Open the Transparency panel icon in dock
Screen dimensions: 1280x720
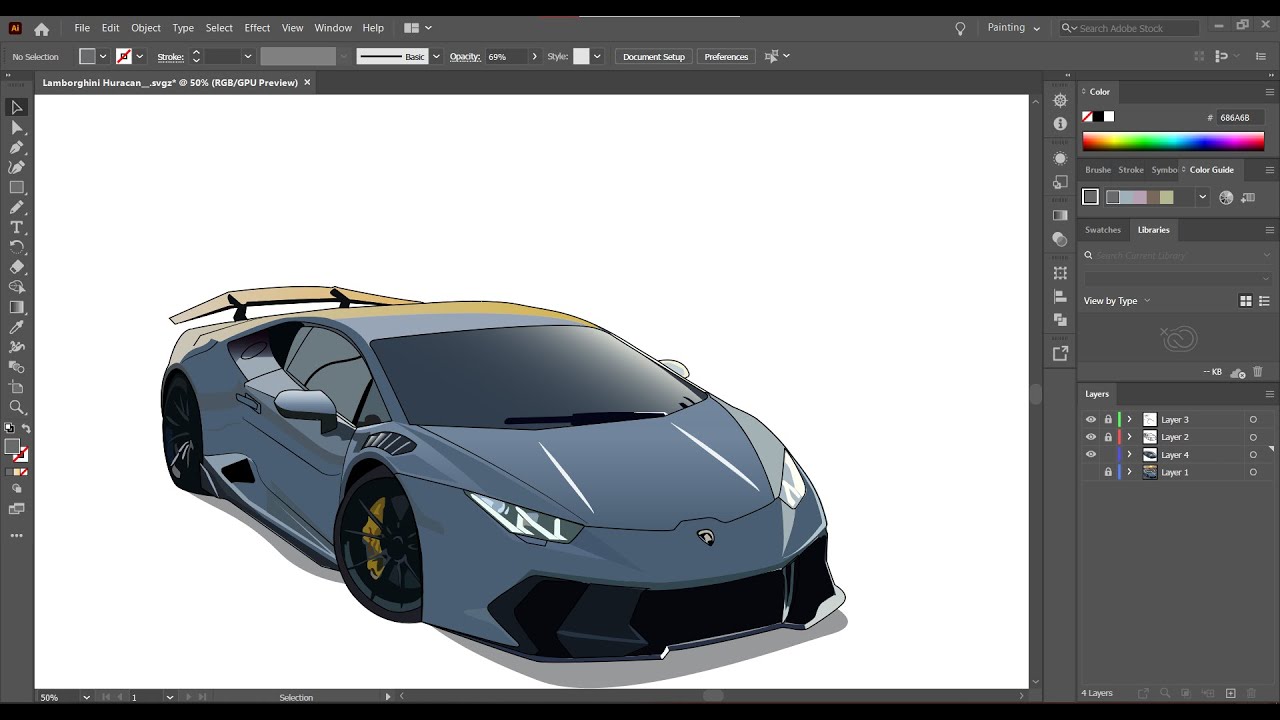point(1060,240)
